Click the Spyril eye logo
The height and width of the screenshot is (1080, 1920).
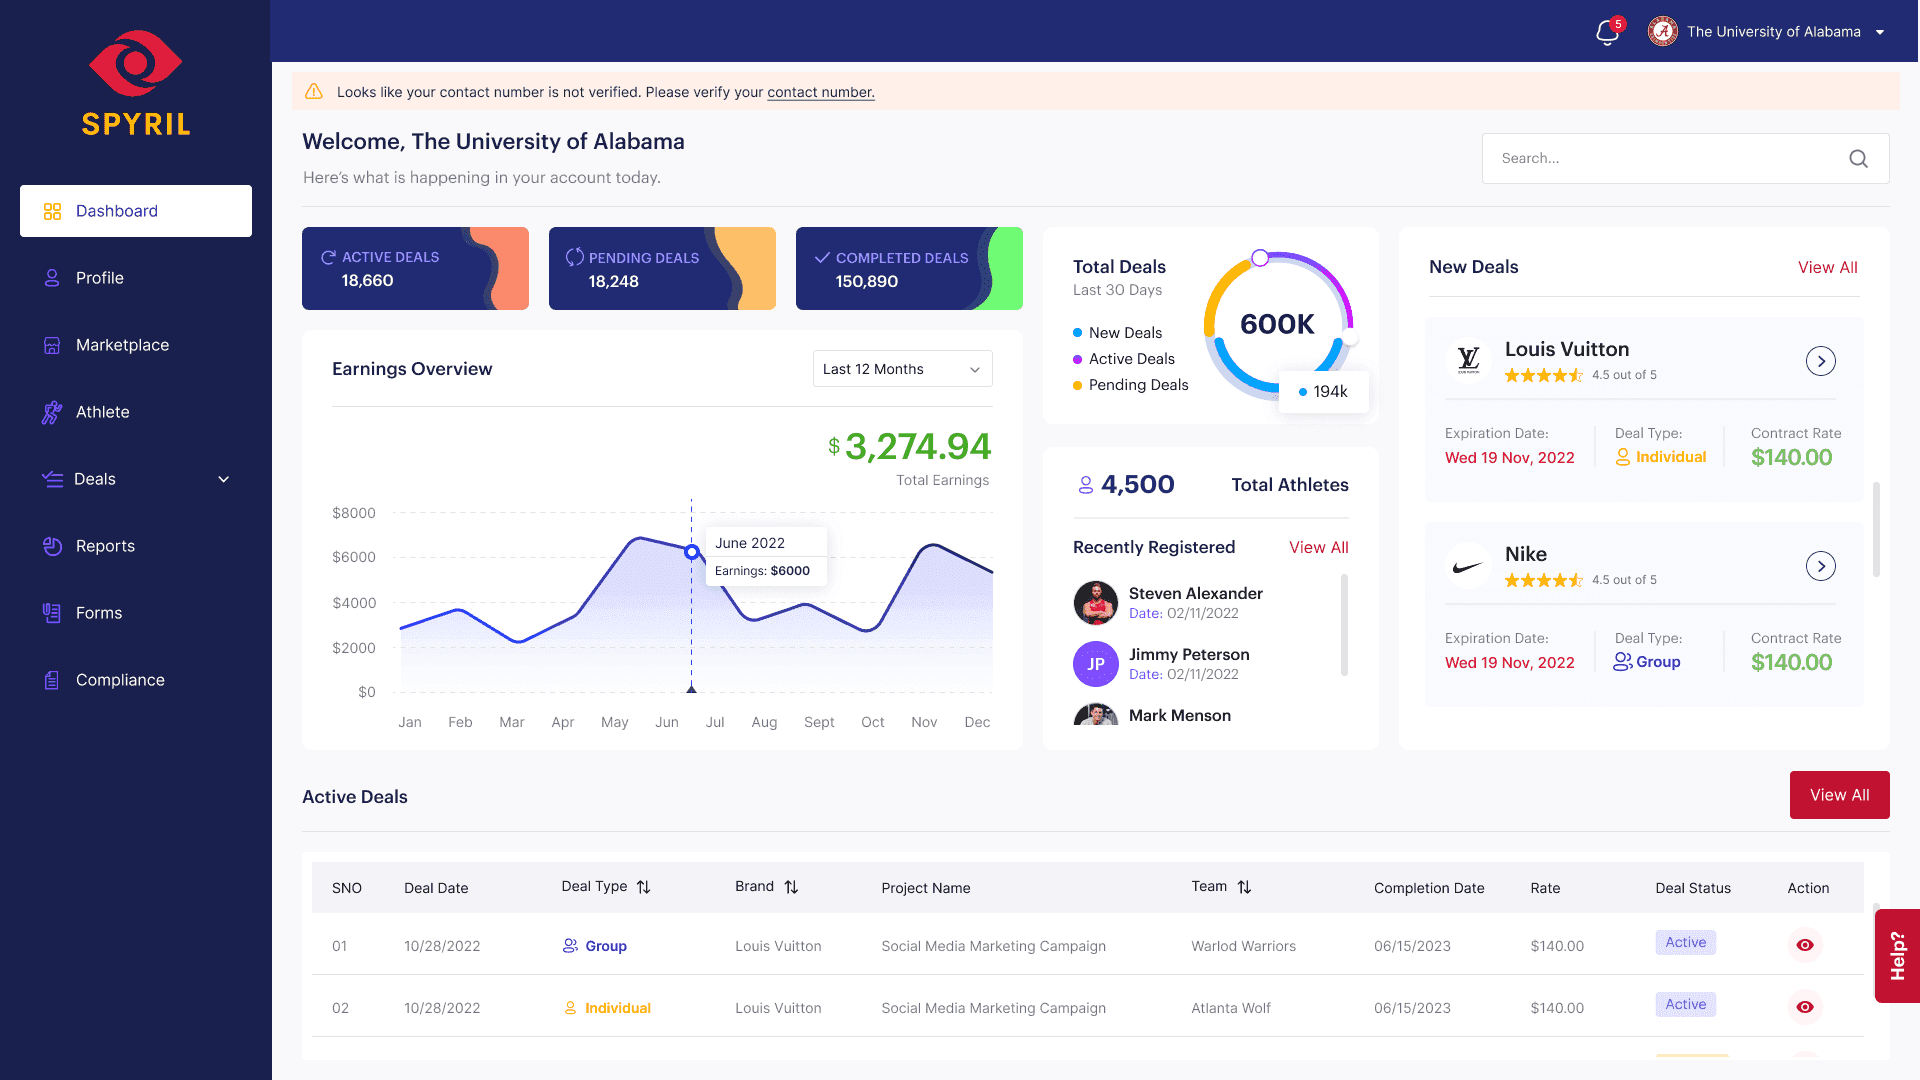[x=135, y=64]
